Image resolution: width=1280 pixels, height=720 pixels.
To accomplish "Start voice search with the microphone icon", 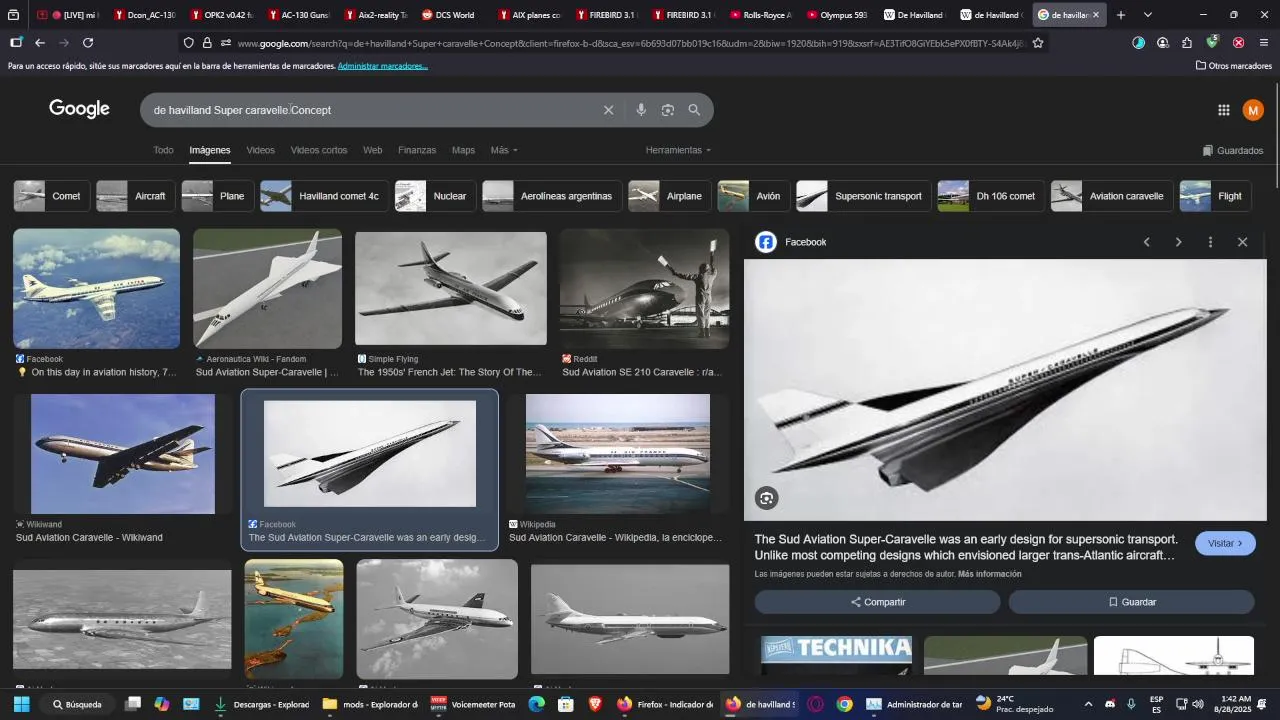I will click(641, 110).
